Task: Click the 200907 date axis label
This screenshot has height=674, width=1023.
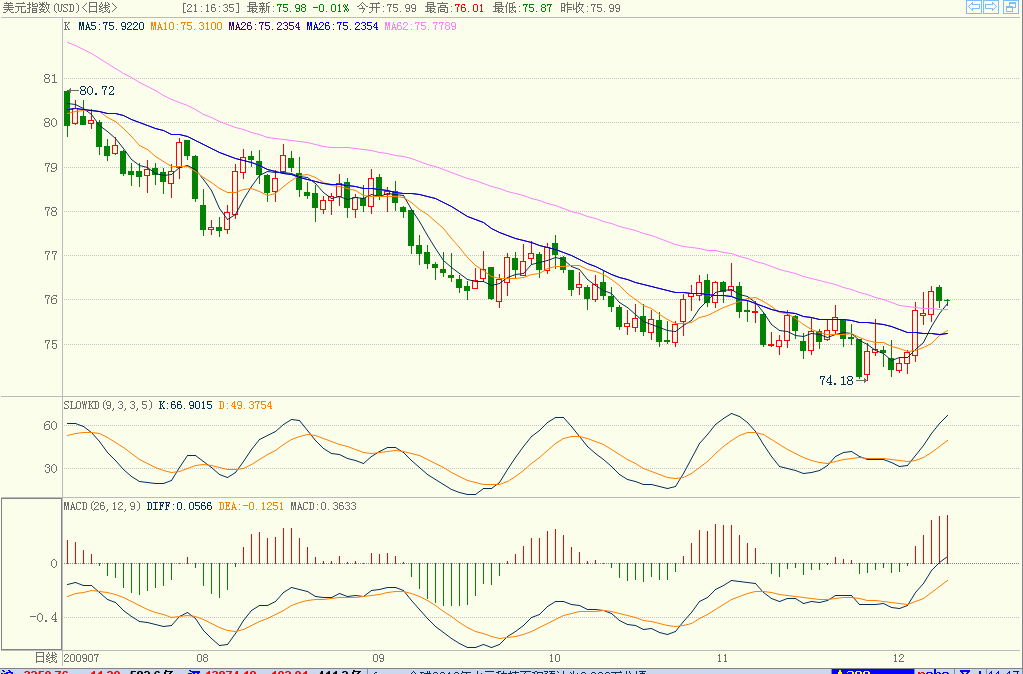Action: [x=82, y=657]
